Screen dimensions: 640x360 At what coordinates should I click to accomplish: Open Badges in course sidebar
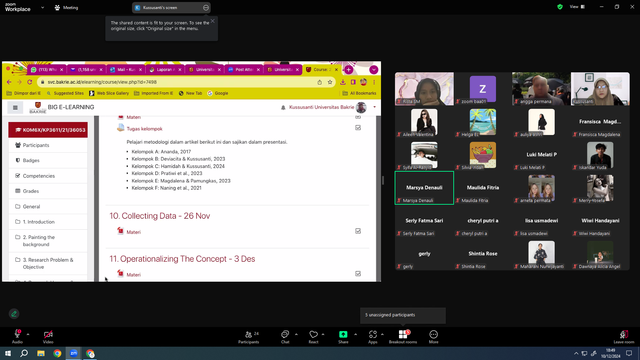tap(48, 160)
